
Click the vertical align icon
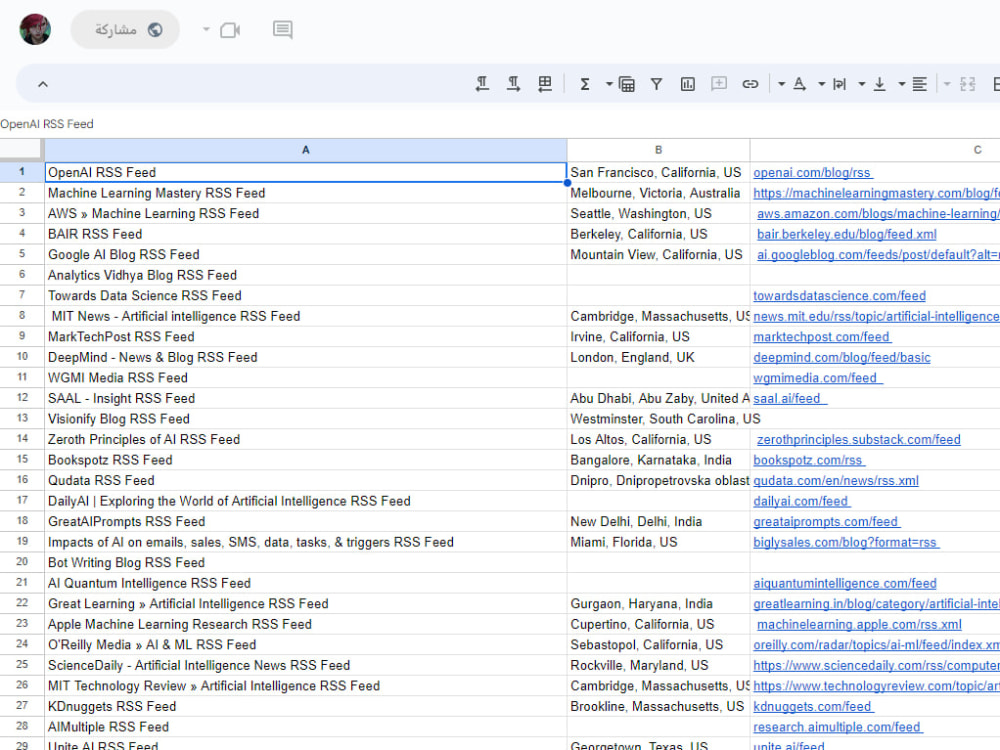[879, 84]
